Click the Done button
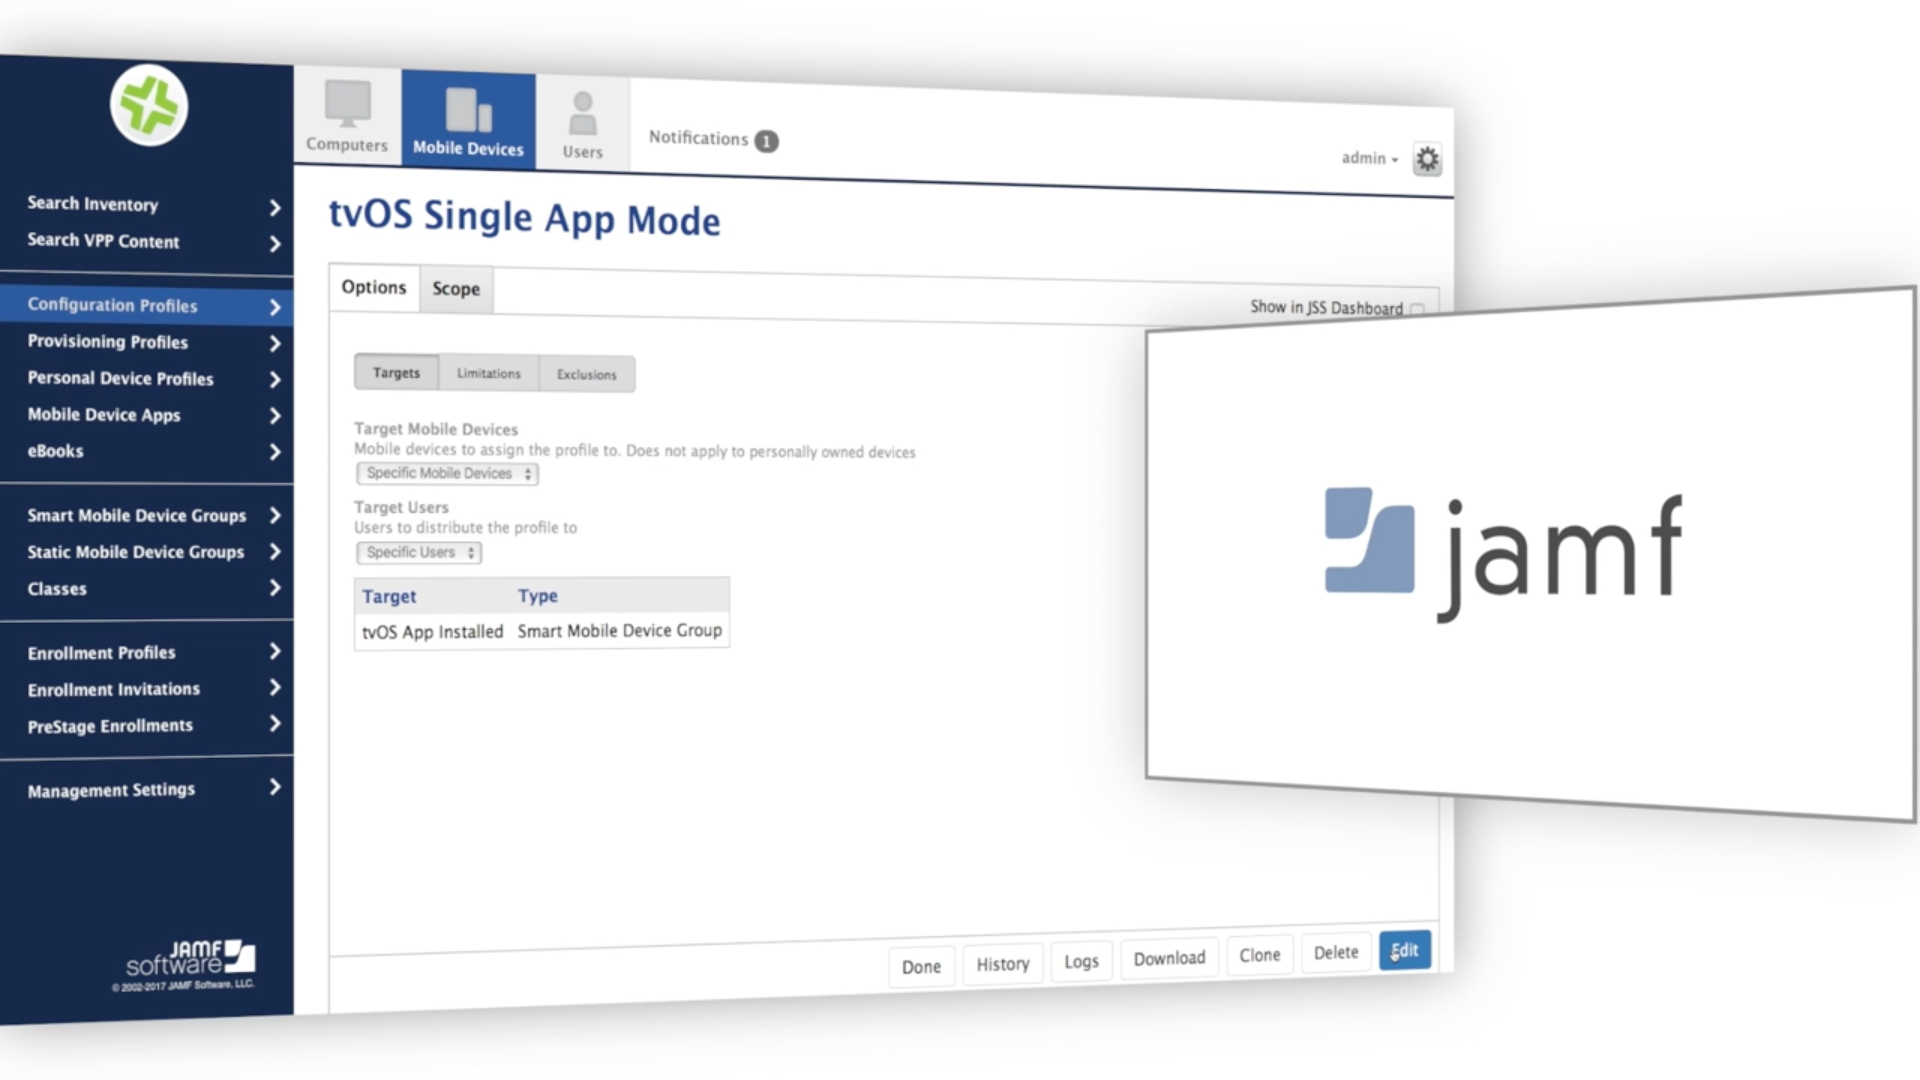Image resolution: width=1920 pixels, height=1080 pixels. tap(921, 967)
